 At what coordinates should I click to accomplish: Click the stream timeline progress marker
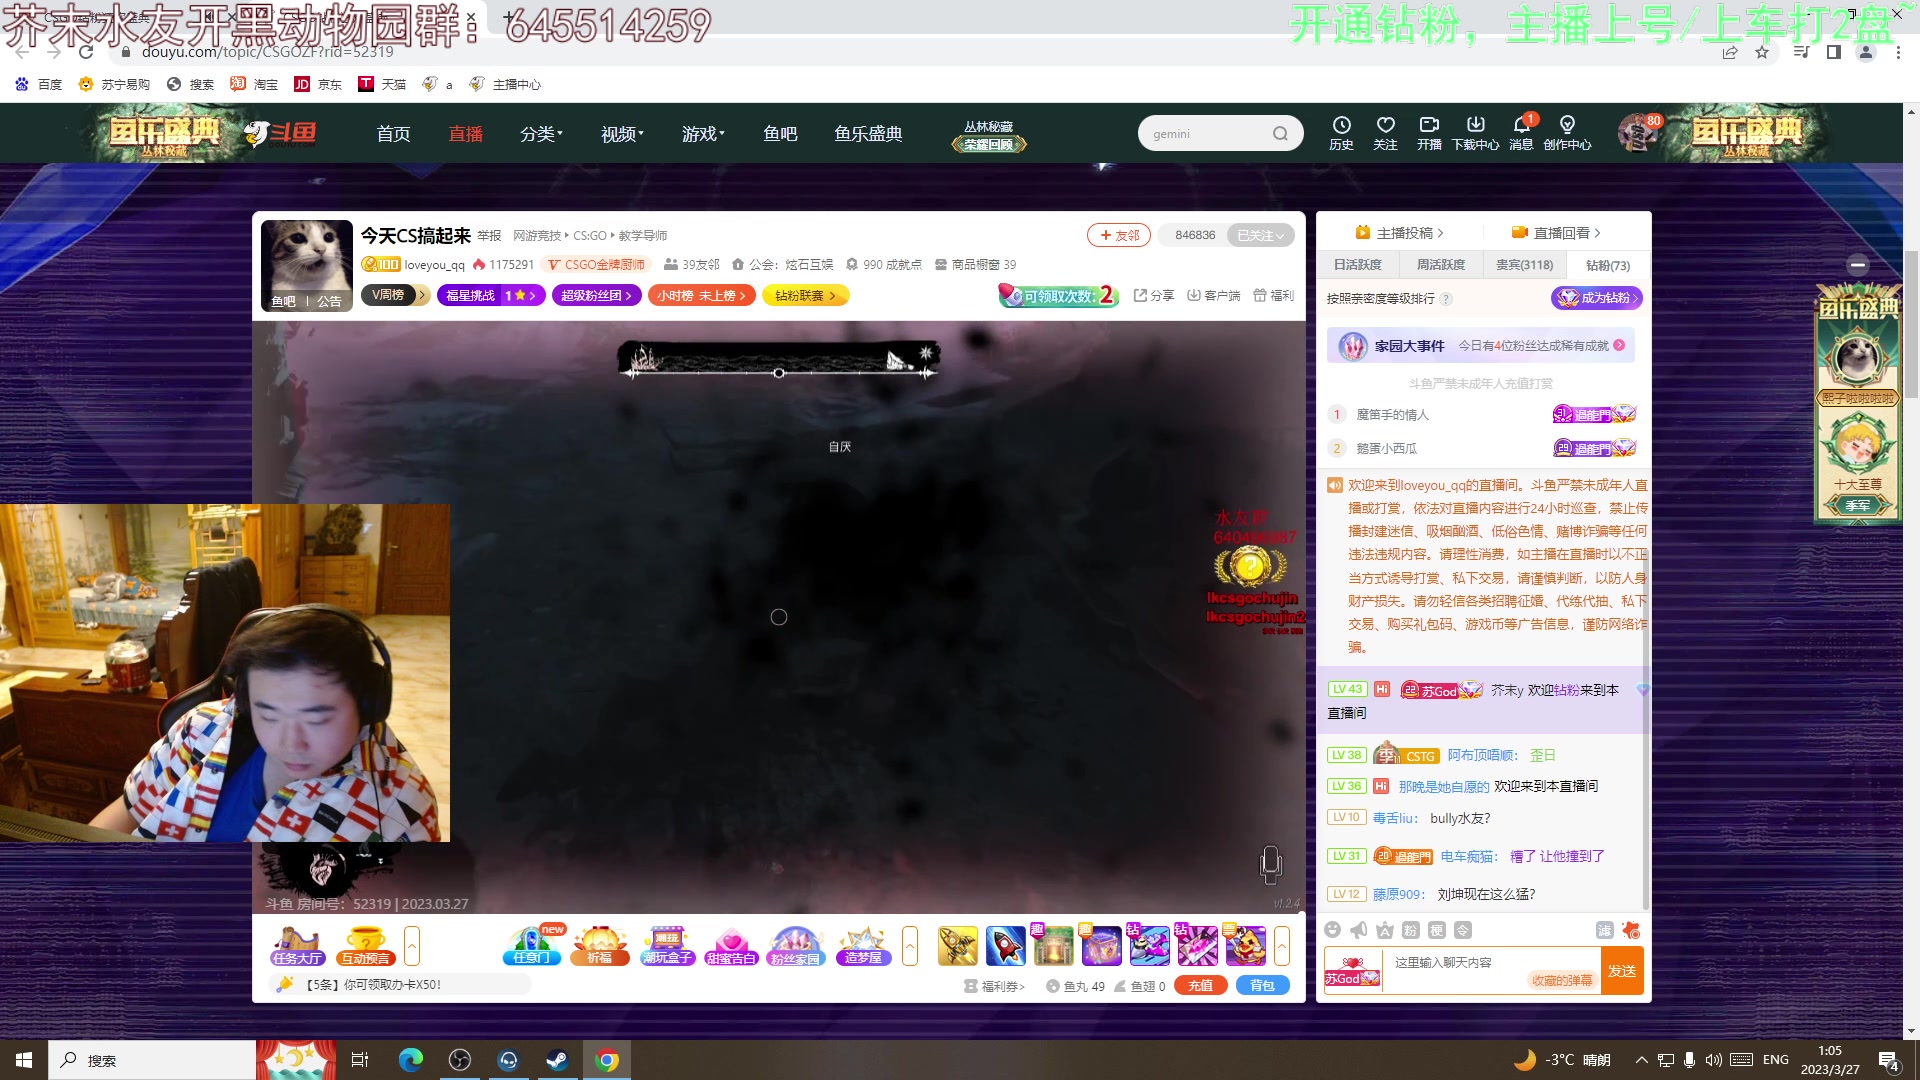779,373
